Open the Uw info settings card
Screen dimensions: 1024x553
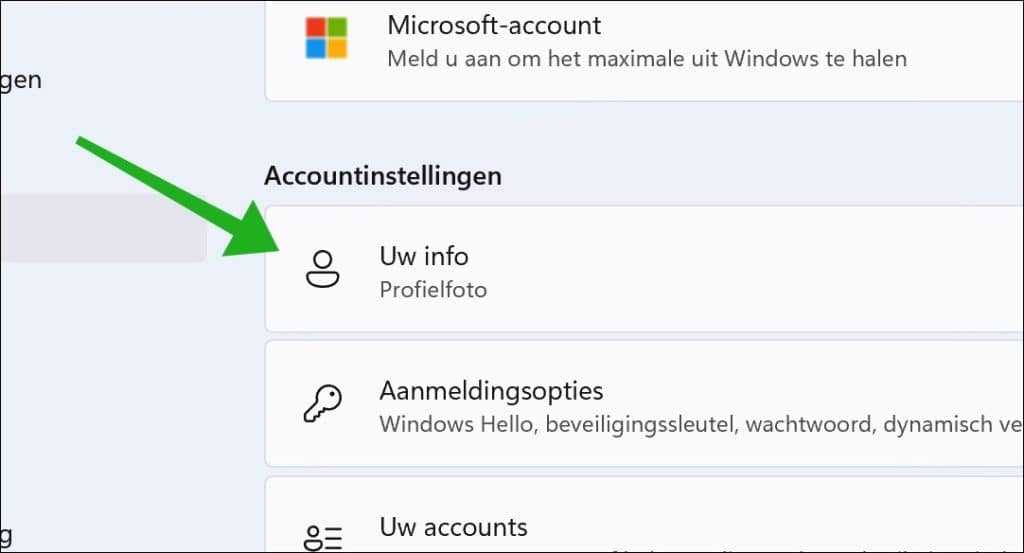click(644, 269)
